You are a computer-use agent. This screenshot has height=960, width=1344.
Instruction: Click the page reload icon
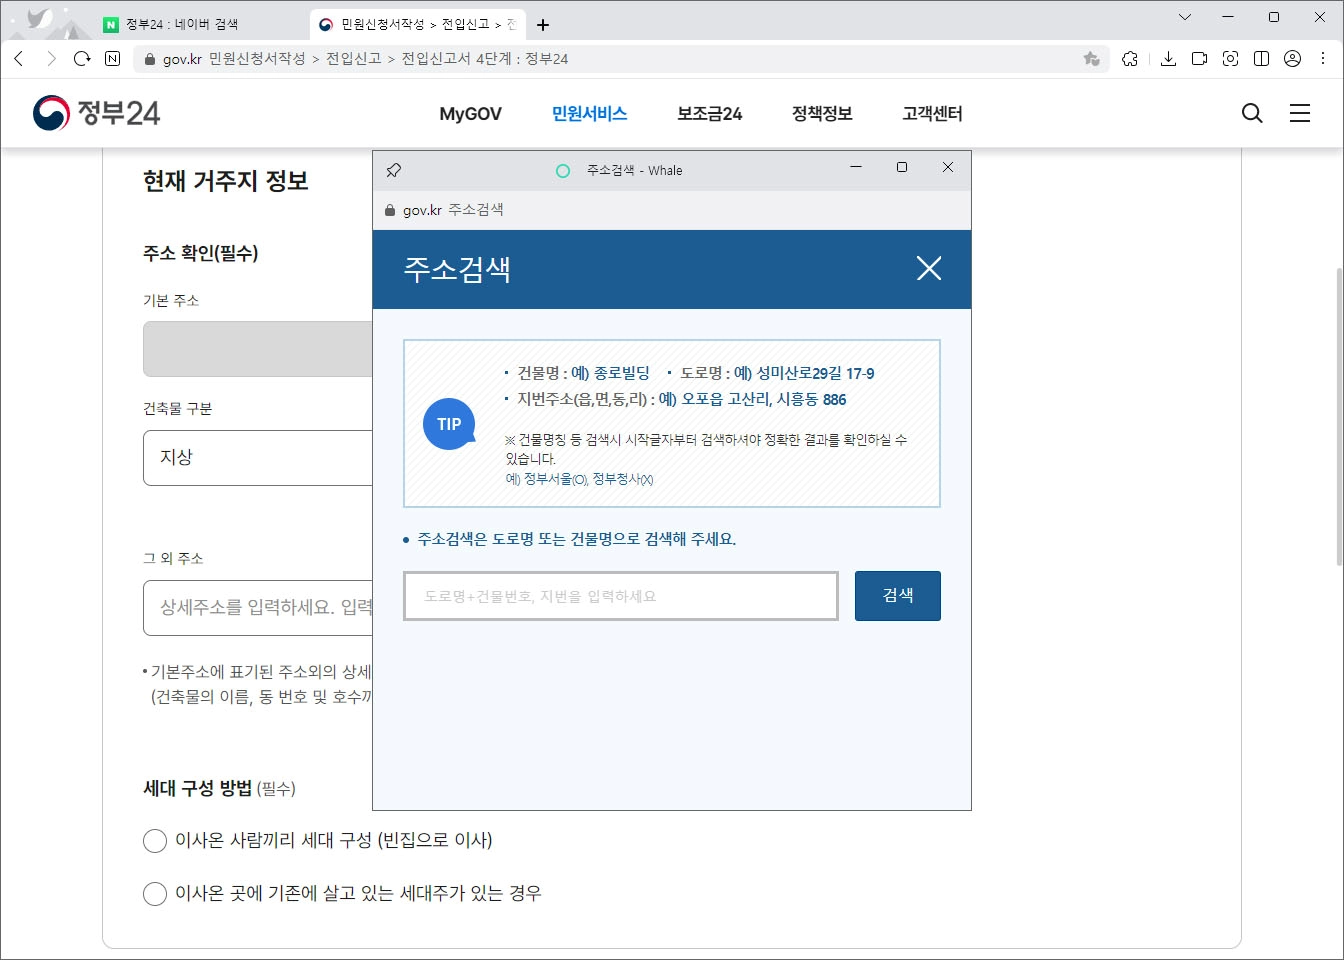(x=82, y=59)
